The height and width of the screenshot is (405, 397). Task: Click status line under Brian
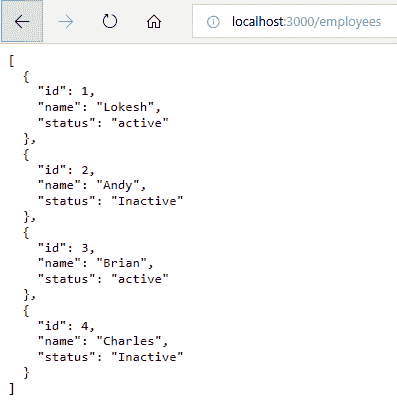coord(103,279)
